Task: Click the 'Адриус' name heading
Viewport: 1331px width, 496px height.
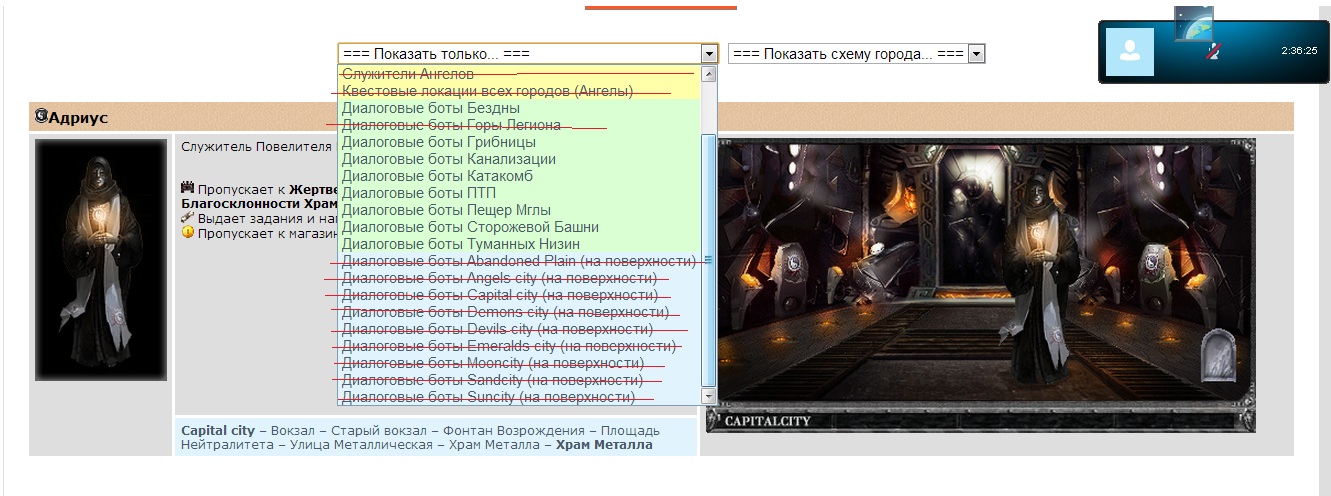Action: click(78, 118)
